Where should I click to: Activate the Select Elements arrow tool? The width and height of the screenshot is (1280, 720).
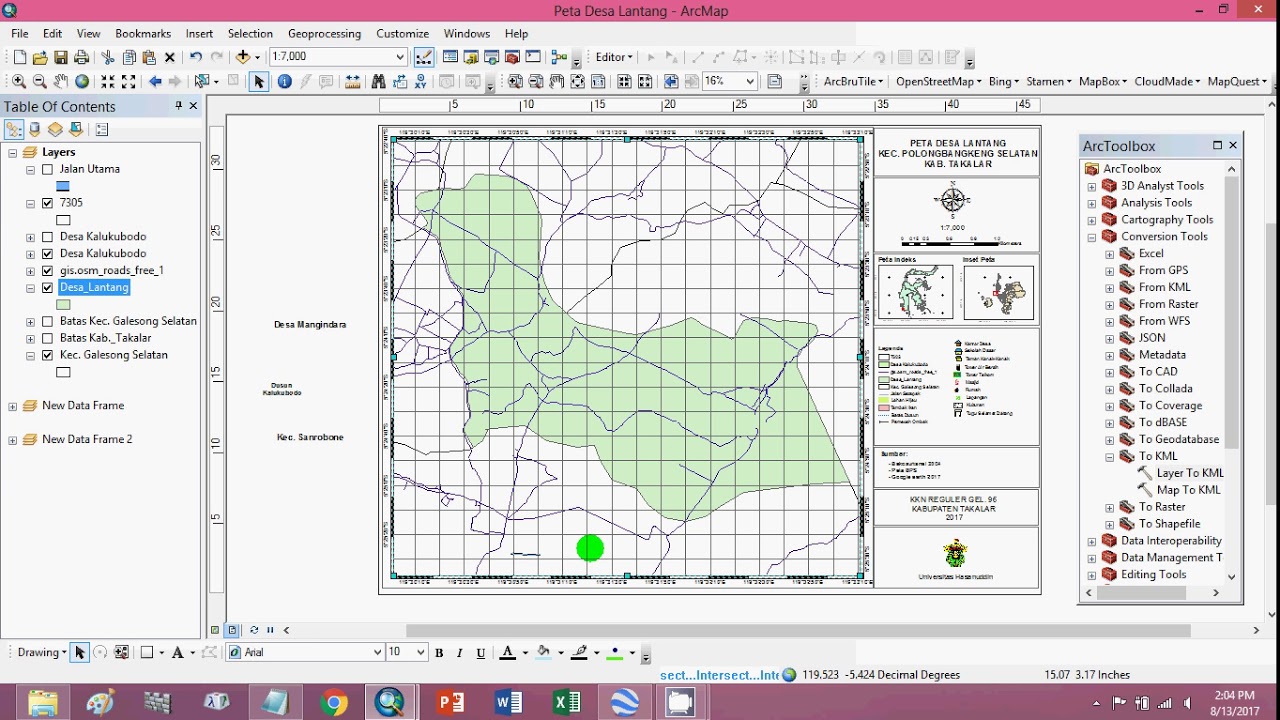259,82
